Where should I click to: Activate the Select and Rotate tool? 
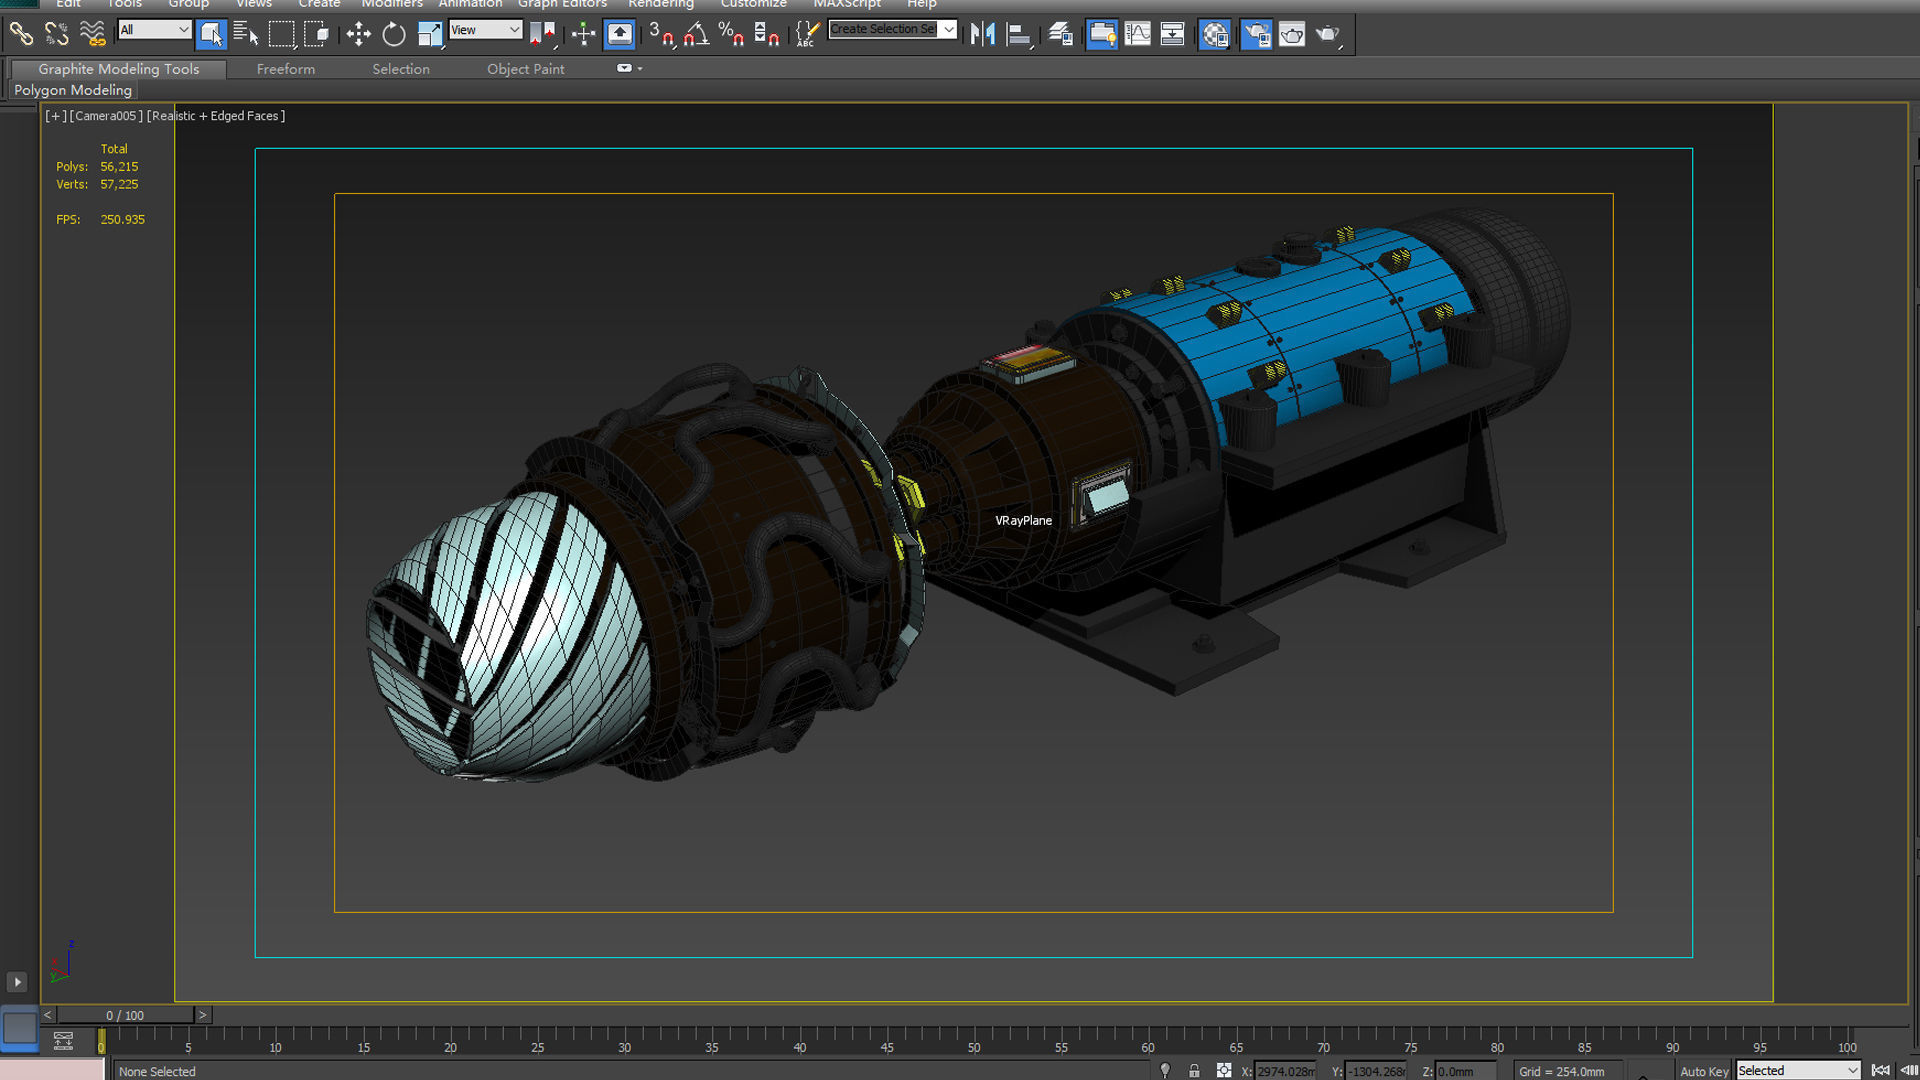pos(394,35)
